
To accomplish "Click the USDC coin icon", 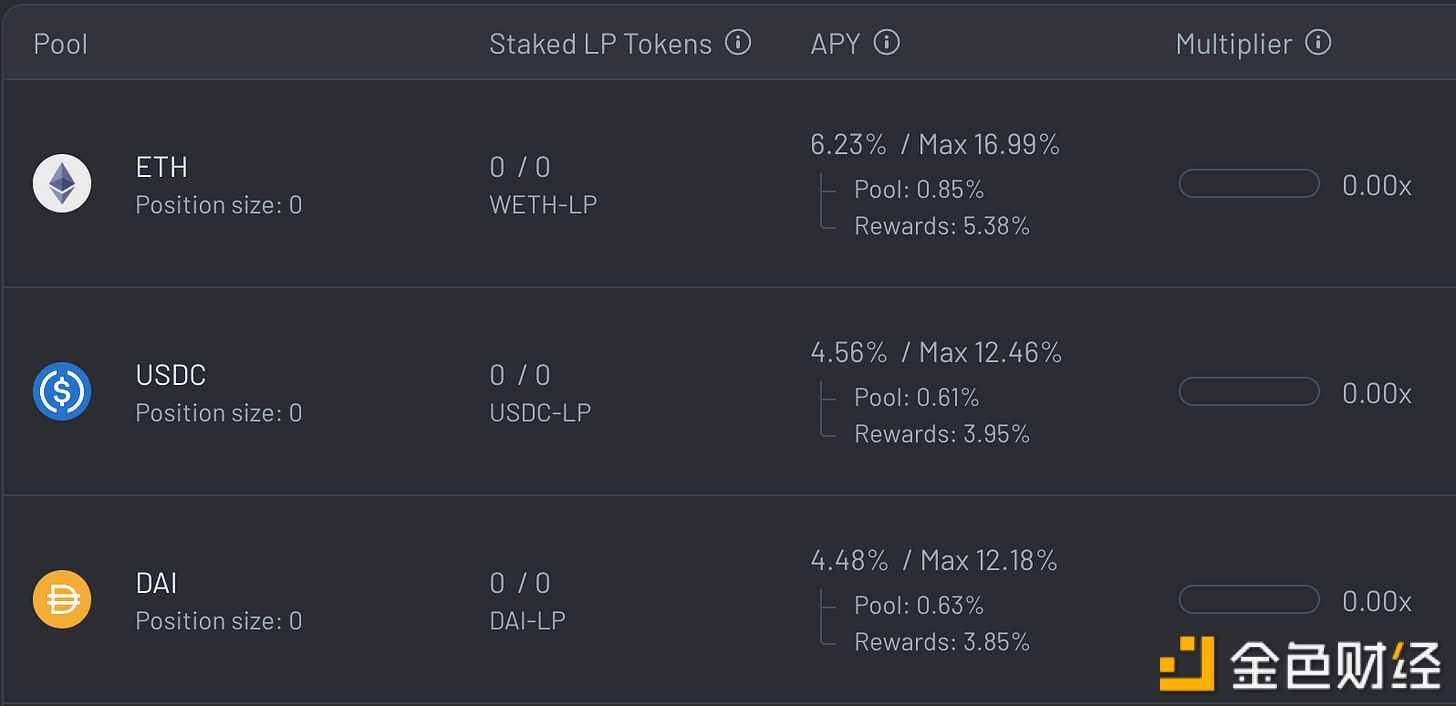I will [62, 391].
